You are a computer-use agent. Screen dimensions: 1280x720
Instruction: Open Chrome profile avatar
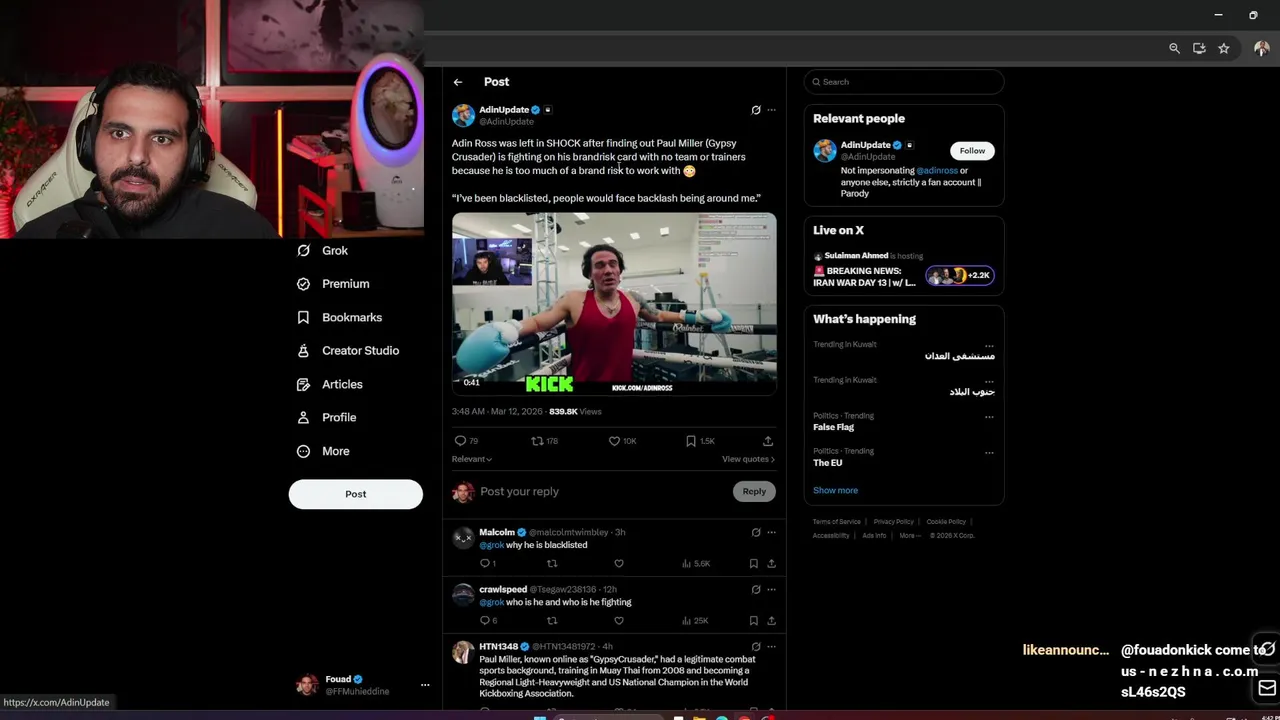1261,48
